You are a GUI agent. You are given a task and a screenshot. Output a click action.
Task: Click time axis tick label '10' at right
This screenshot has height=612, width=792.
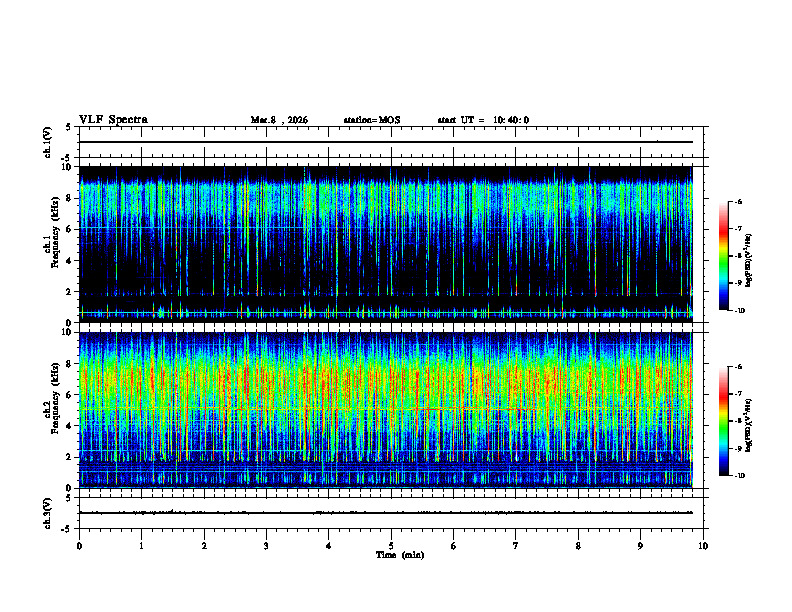703,546
